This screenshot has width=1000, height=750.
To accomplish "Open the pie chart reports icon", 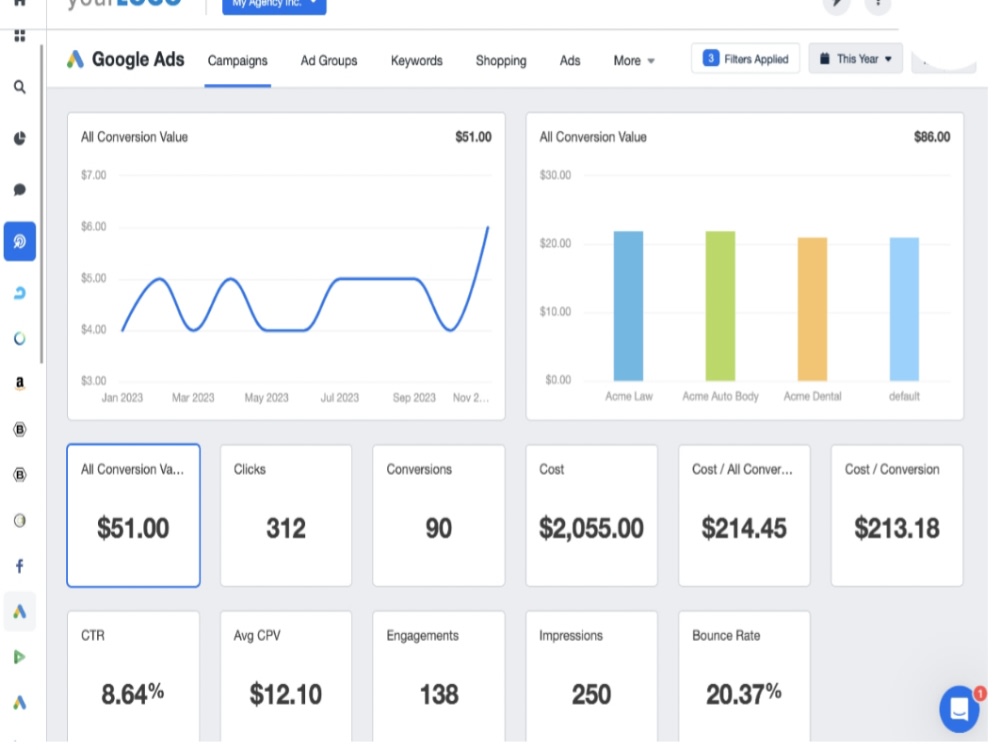I will click(x=20, y=138).
